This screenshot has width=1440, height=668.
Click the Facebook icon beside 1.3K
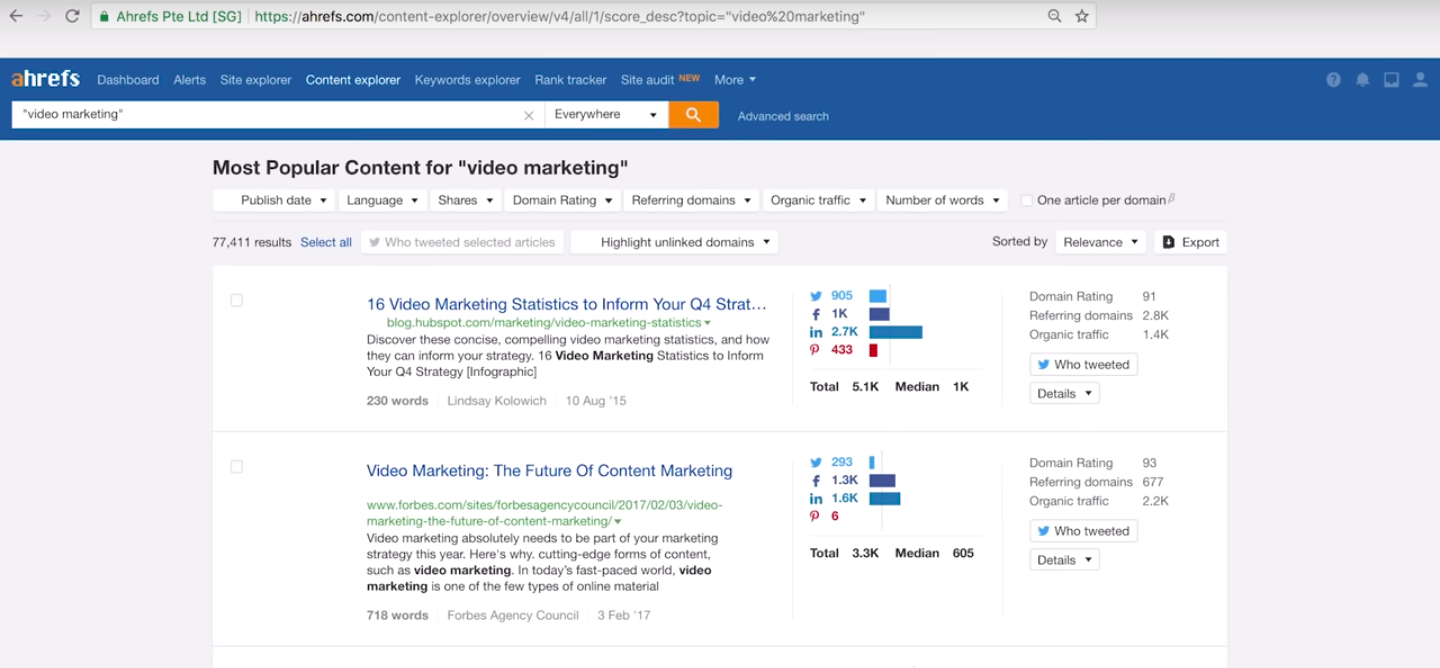click(x=816, y=481)
